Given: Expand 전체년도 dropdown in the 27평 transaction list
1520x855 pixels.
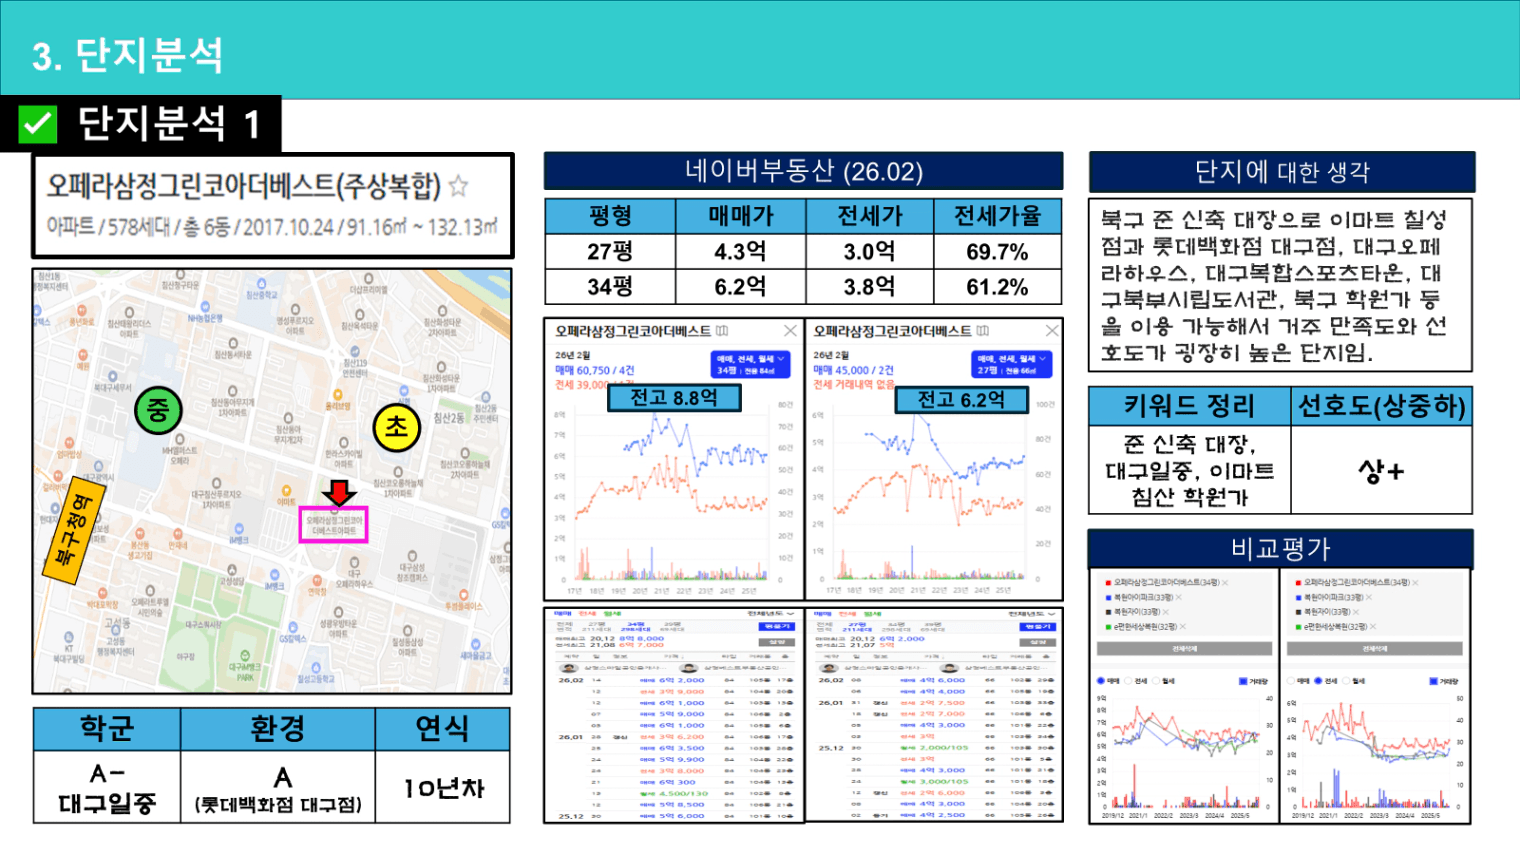Looking at the screenshot, I should (x=1031, y=614).
